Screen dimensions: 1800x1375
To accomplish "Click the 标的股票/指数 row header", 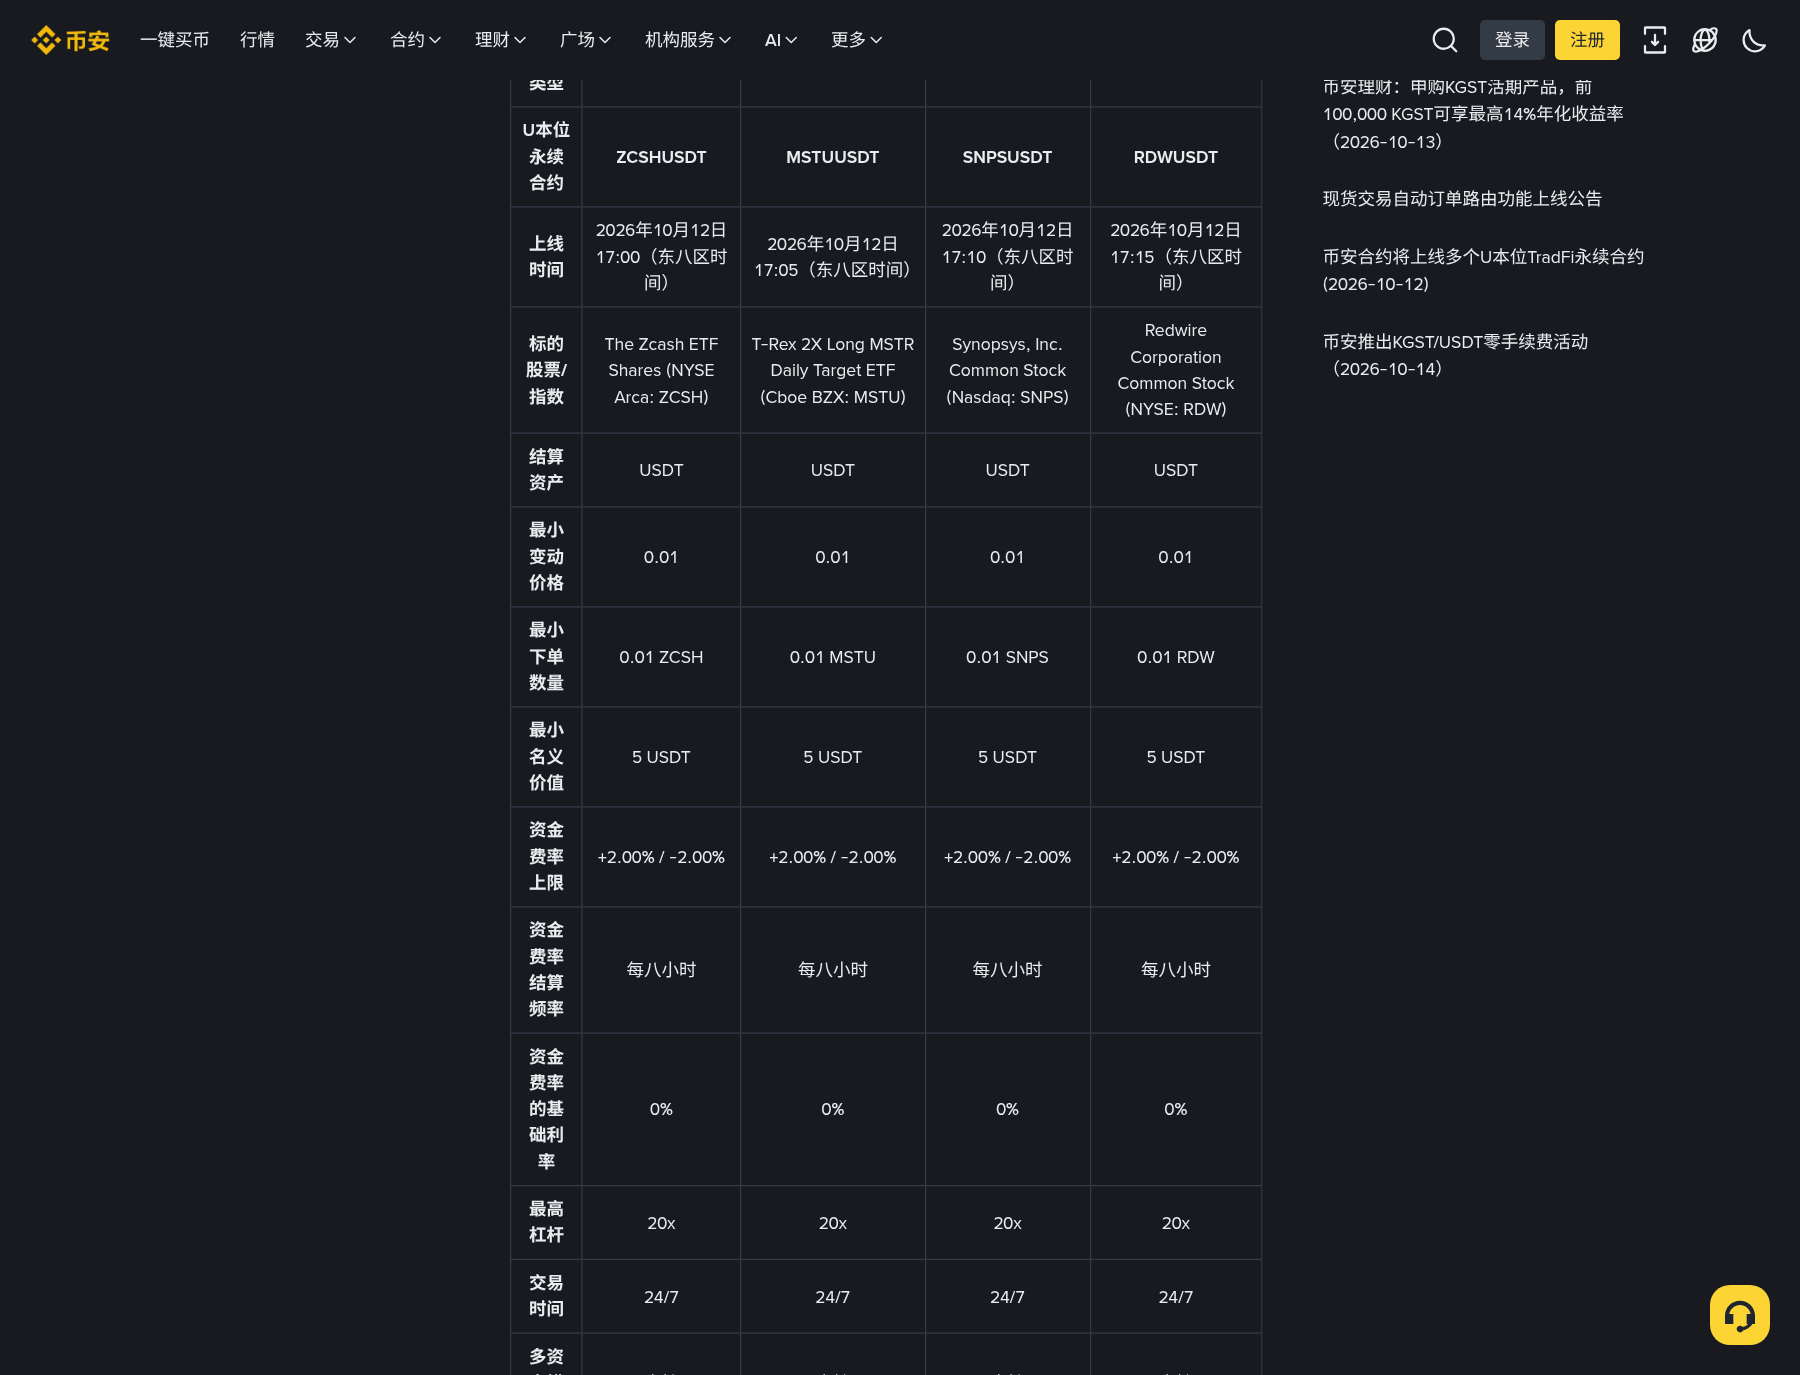I will point(546,370).
